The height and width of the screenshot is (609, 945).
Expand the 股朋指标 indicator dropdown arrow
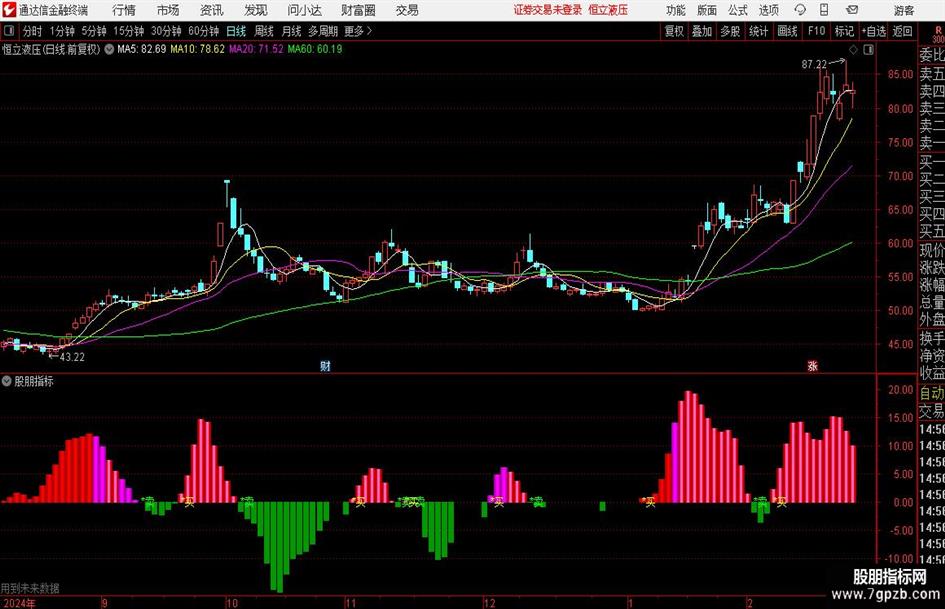(7, 381)
